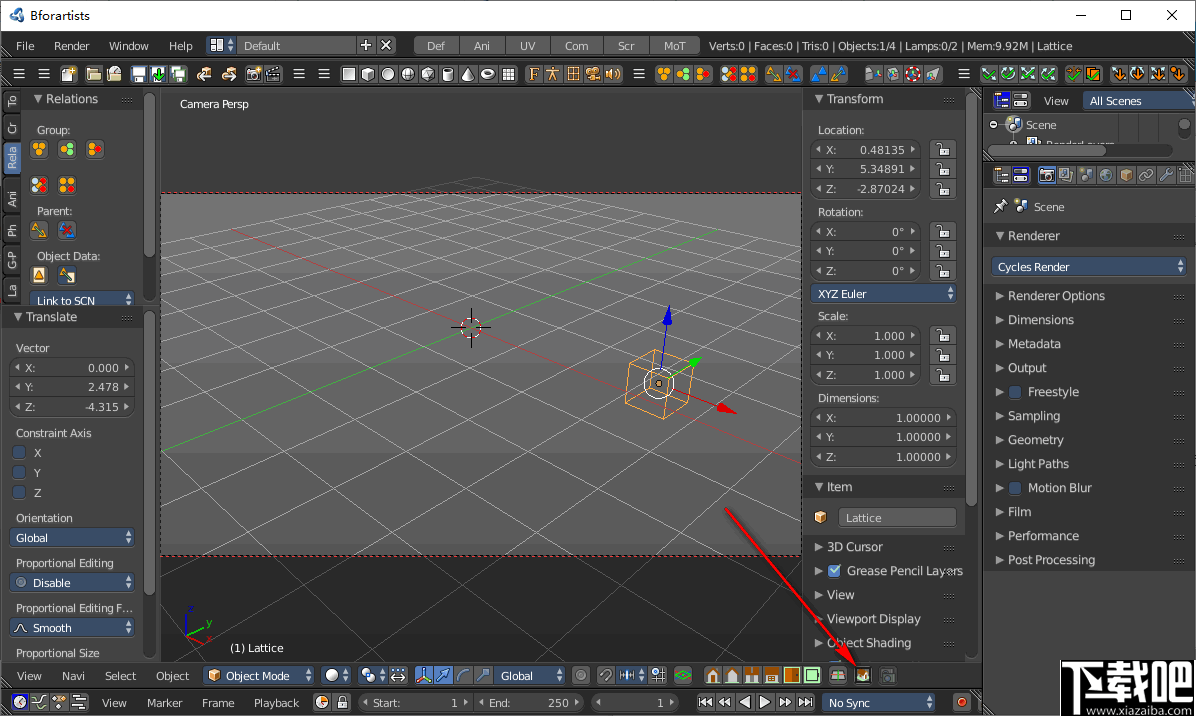Add a UV sphere from the toolbar

[x=408, y=74]
